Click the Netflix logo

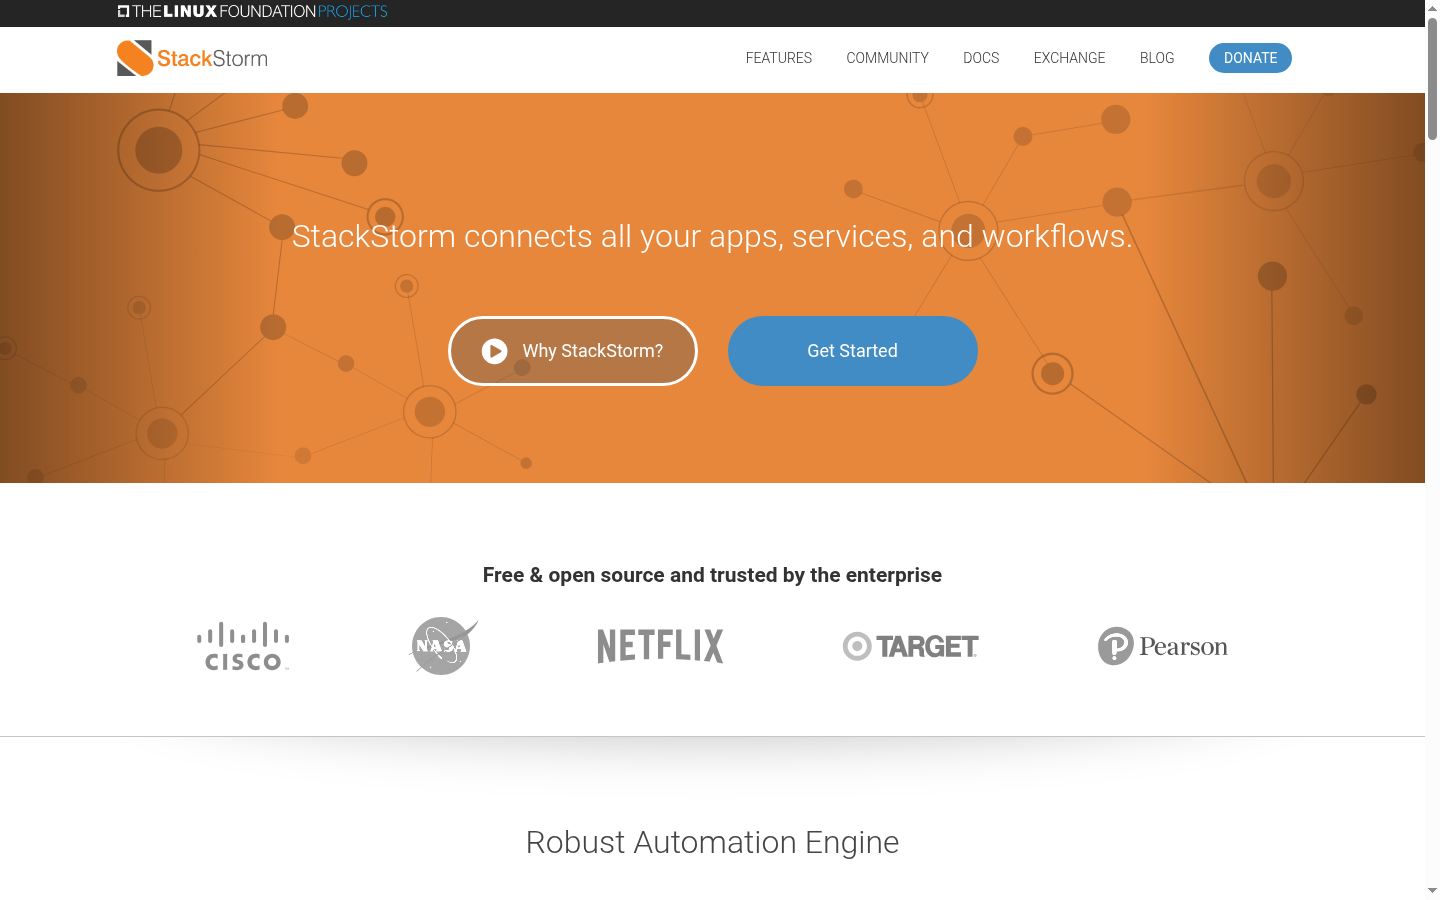coord(660,646)
